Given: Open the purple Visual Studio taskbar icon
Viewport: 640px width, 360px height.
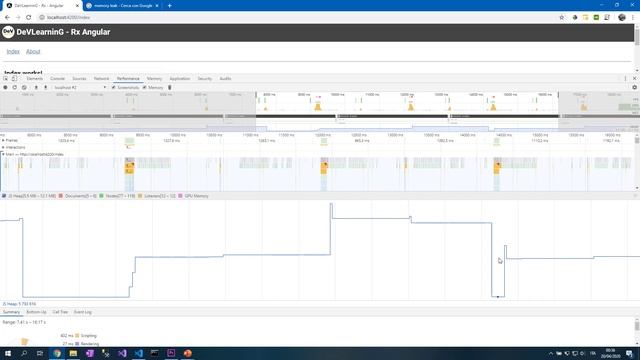Looking at the screenshot, I should 122,353.
